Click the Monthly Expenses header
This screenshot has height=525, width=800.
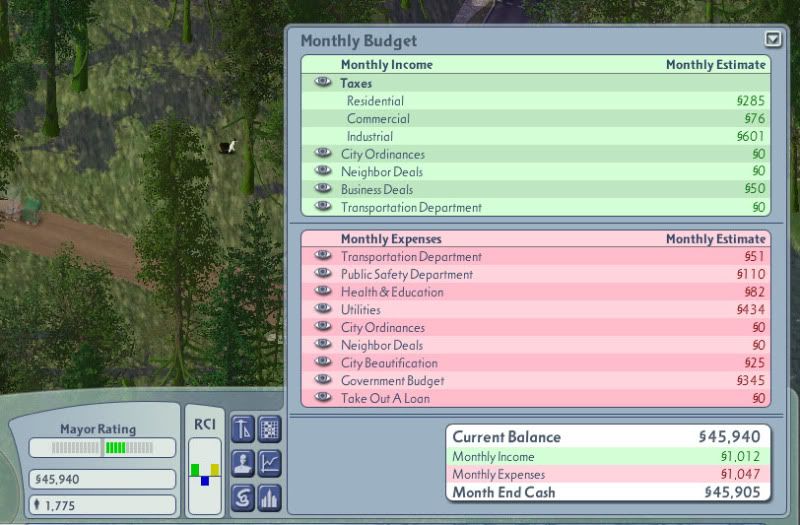tap(391, 239)
